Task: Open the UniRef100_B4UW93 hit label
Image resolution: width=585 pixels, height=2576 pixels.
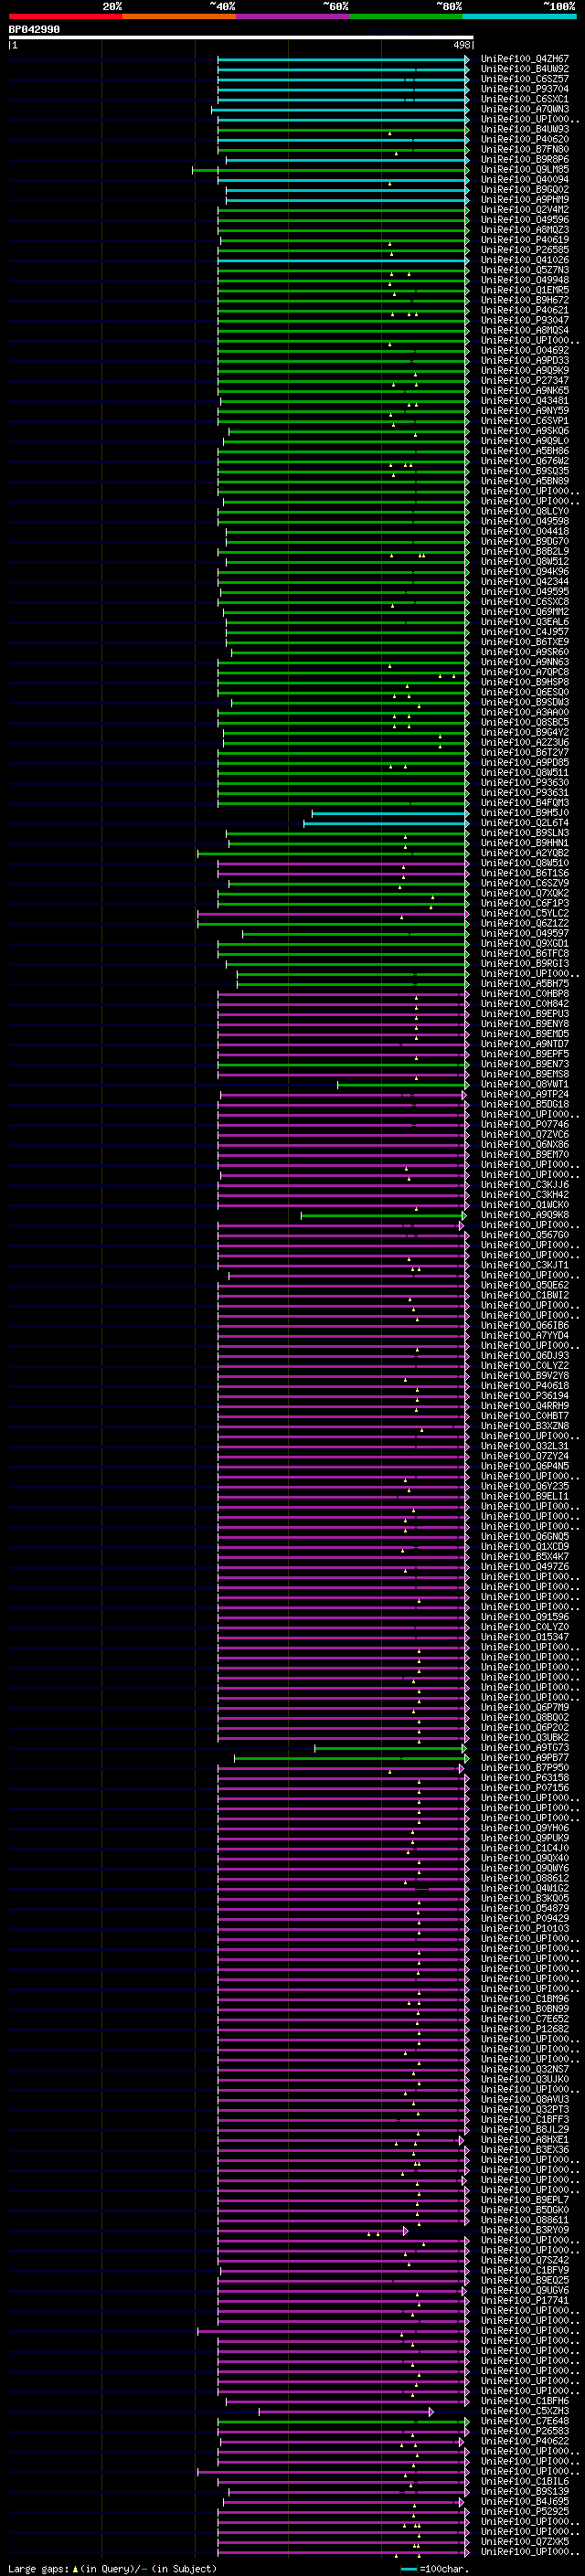Action: point(525,129)
